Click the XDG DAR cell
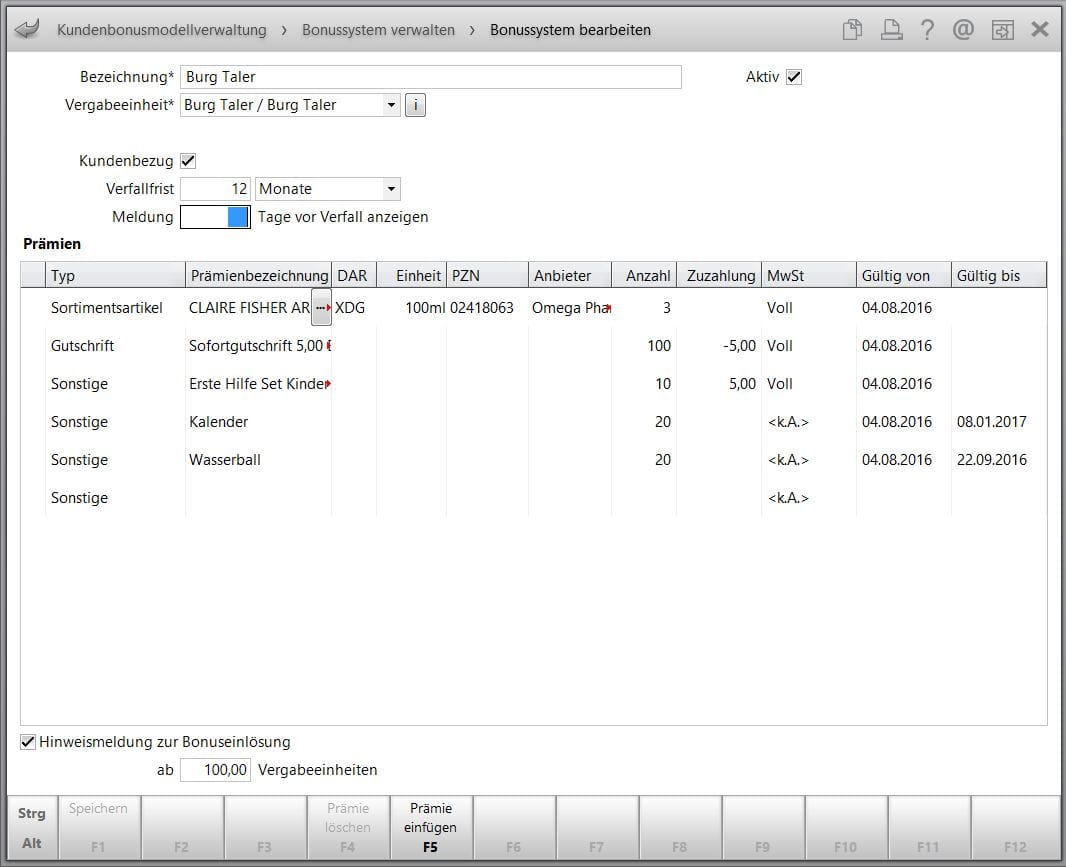 pos(350,308)
